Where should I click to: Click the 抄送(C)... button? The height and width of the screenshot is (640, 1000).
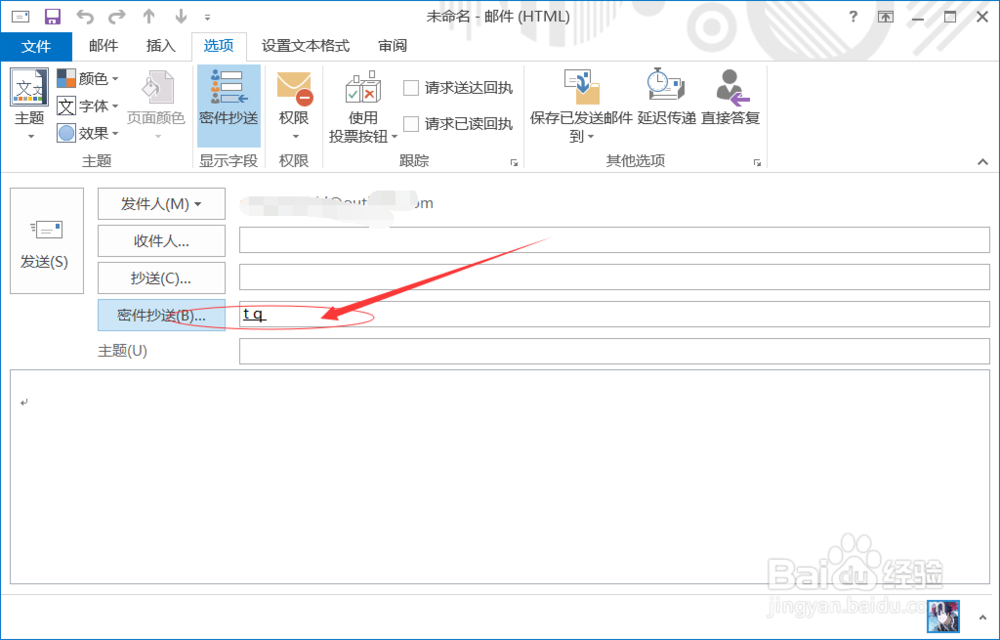click(x=161, y=279)
